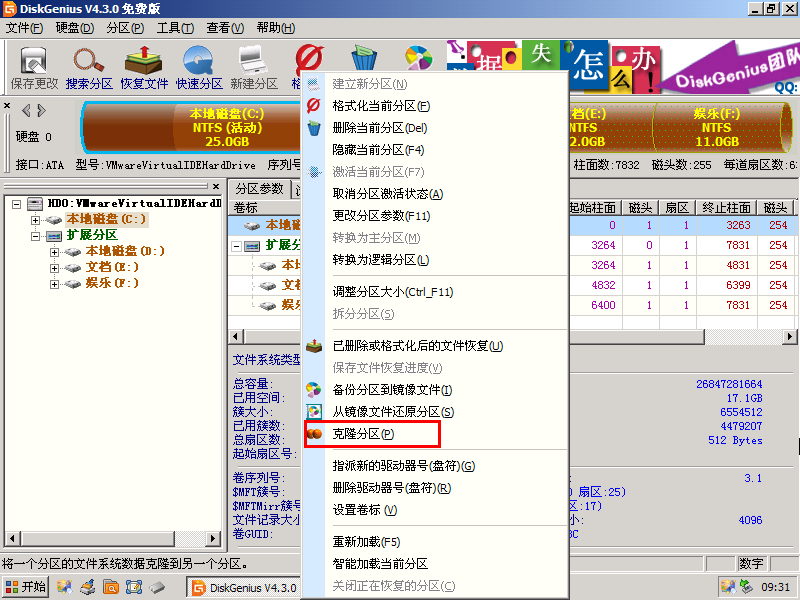This screenshot has width=800, height=600.
Task: Choose 从镜像文件还原分区(S) entry
Action: 436,412
